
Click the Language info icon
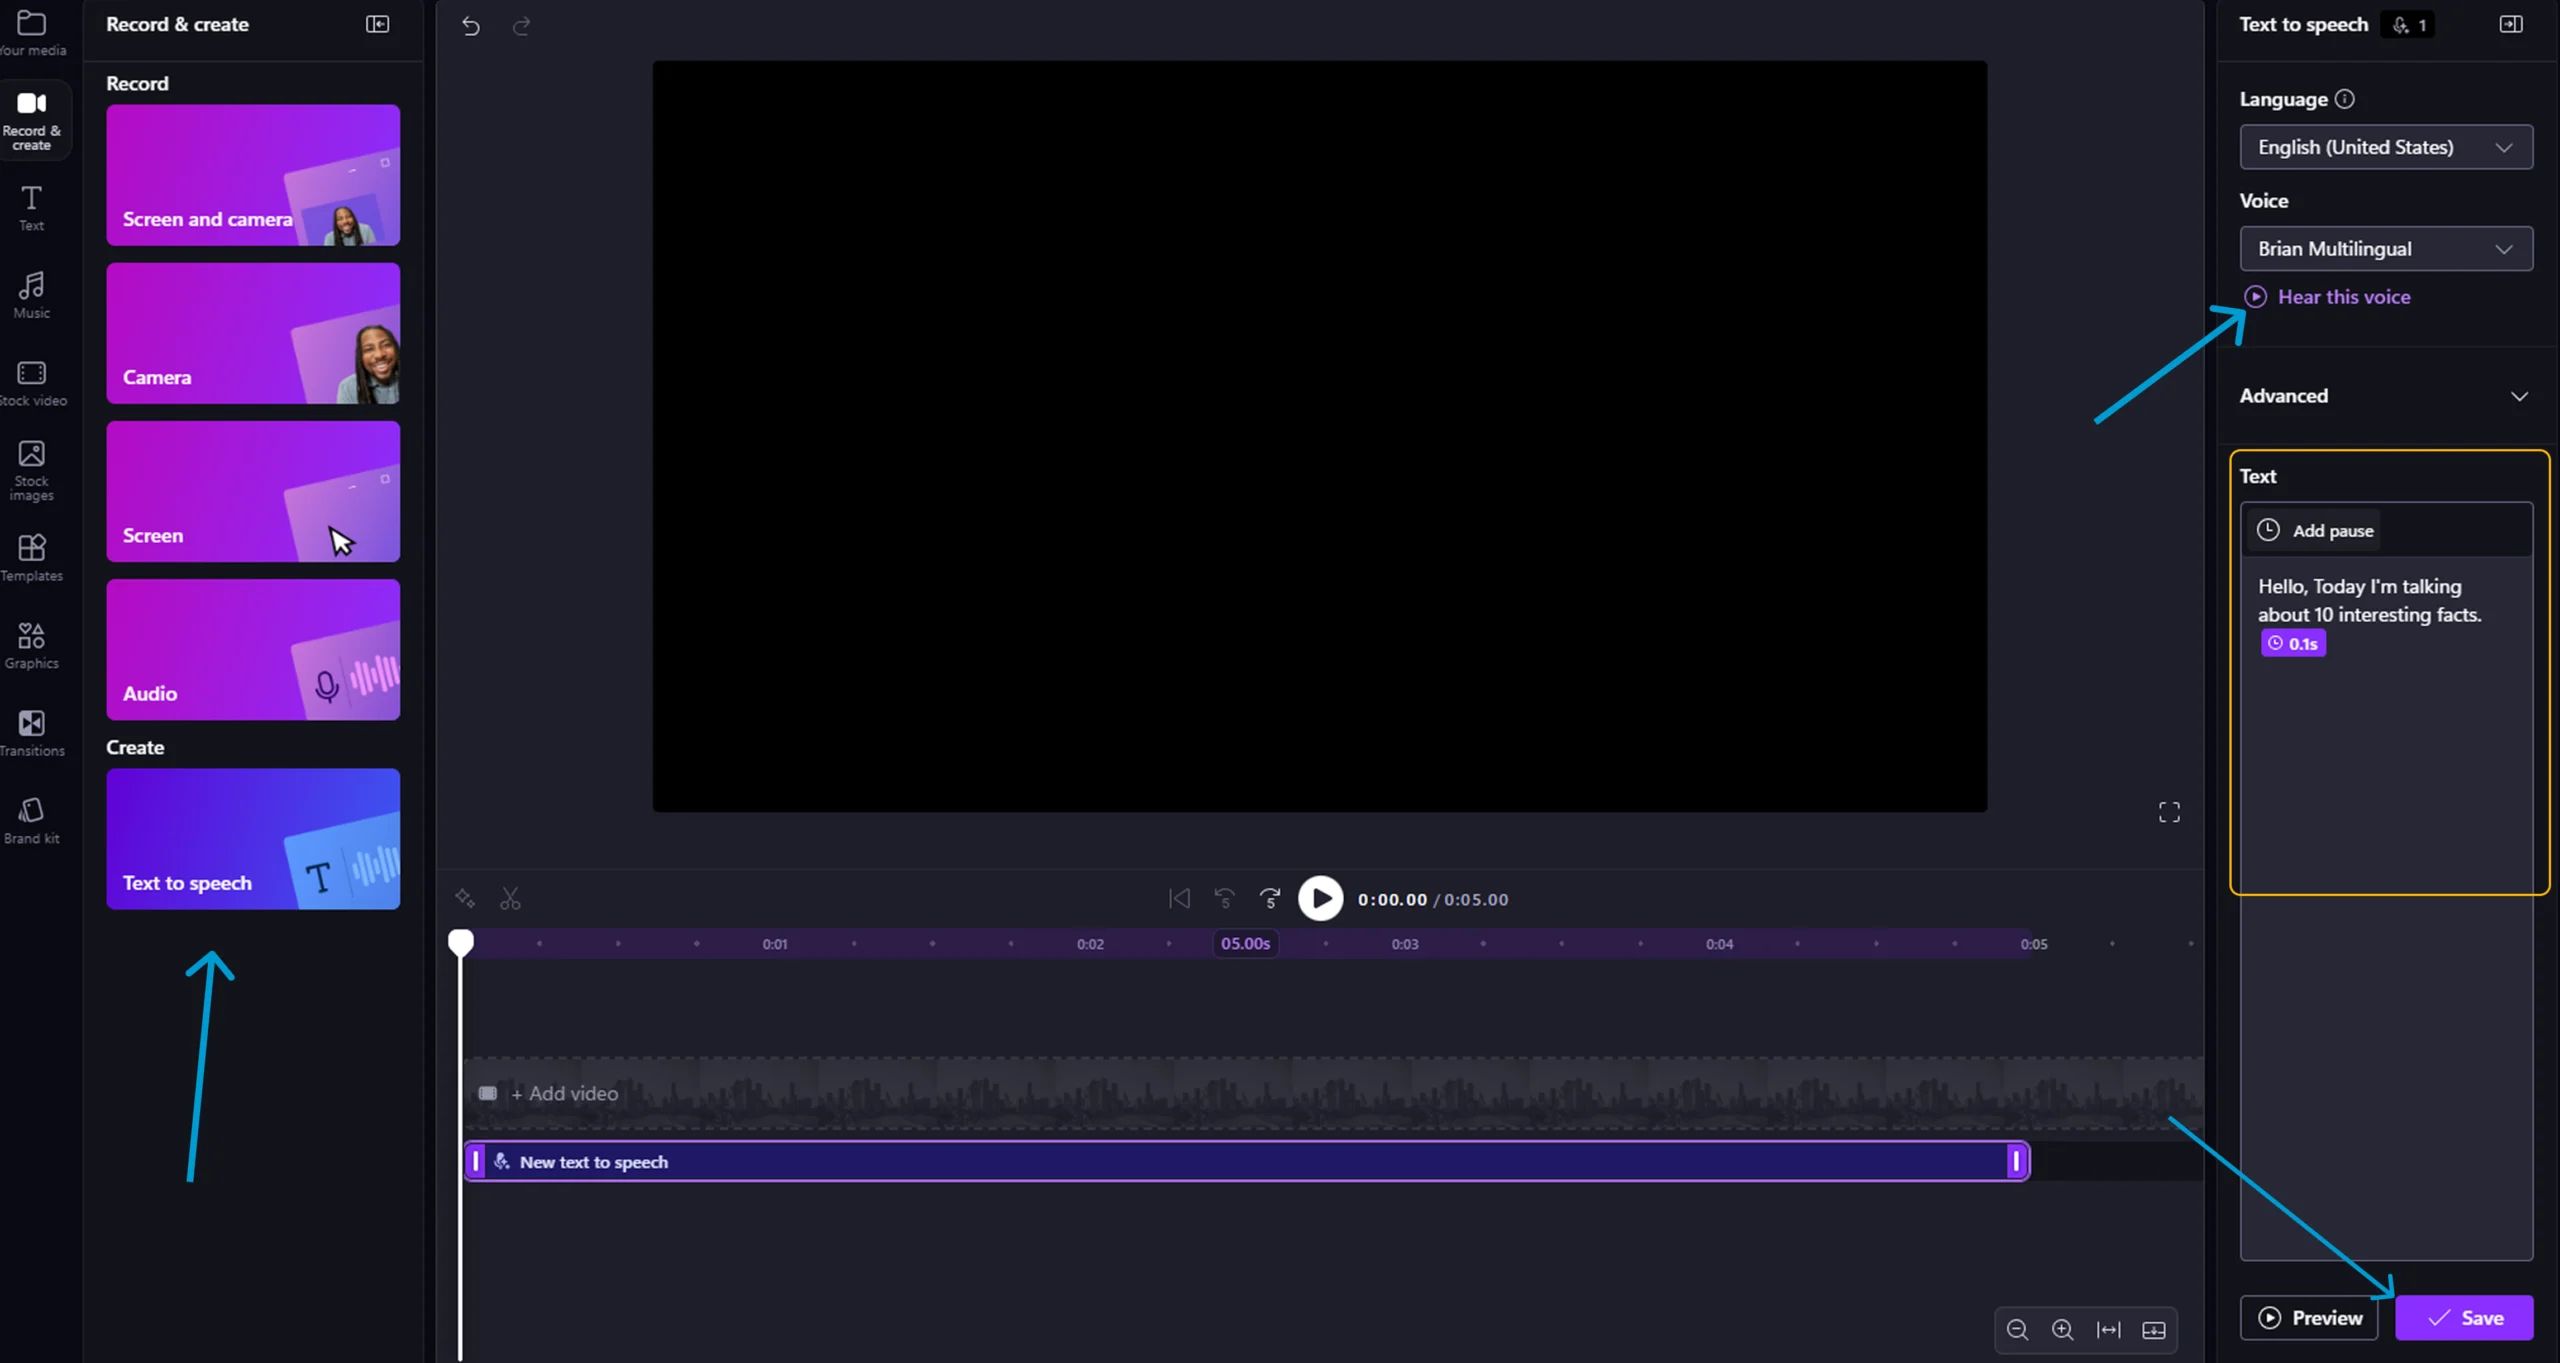click(x=2345, y=99)
